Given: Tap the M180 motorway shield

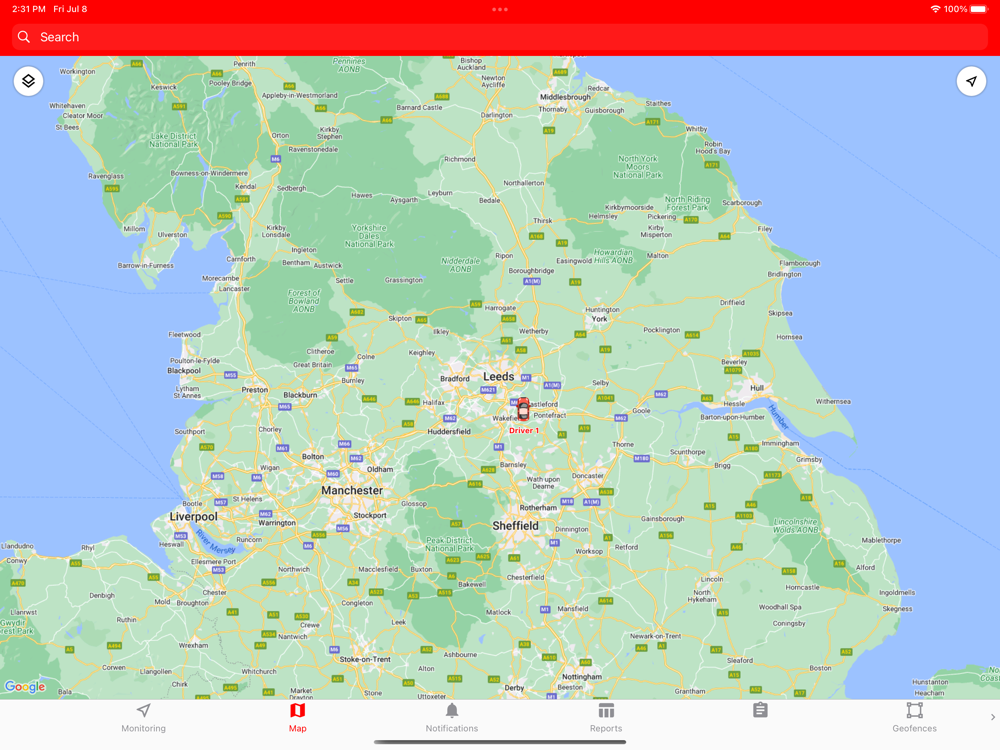Looking at the screenshot, I should 642,459.
